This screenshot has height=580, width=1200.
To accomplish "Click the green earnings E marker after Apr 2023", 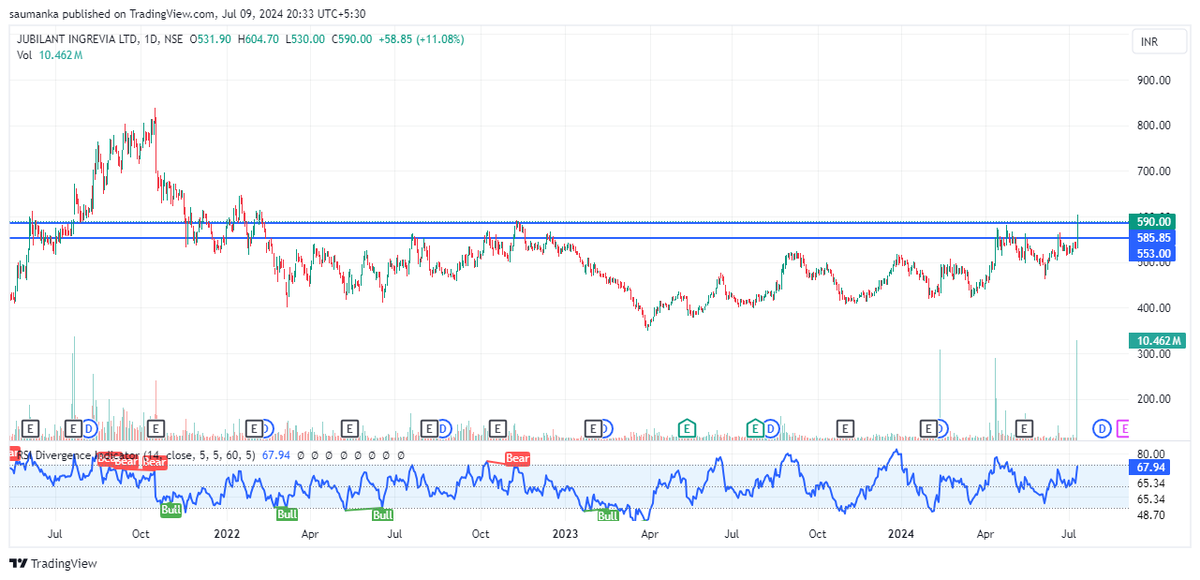I will [686, 428].
